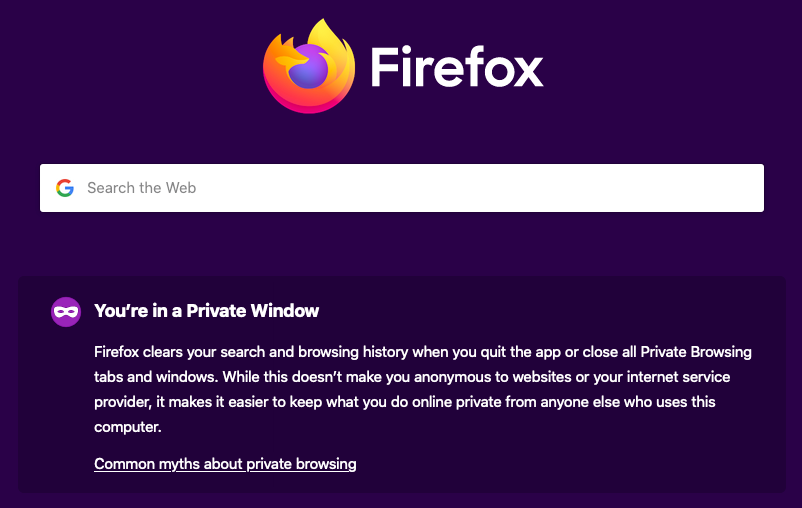Click the word "Firefox" starting the paragraph
The height and width of the screenshot is (508, 802).
(x=116, y=352)
